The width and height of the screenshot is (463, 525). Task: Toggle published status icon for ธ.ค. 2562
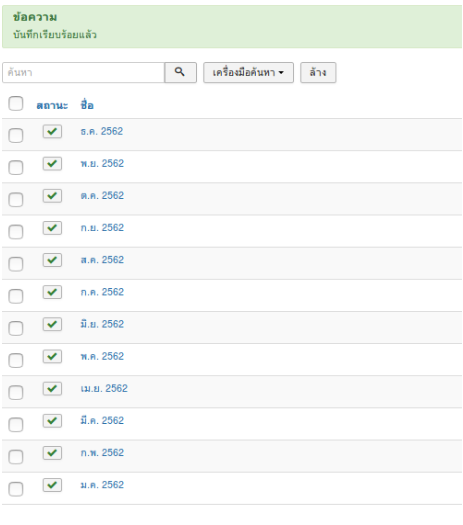52,131
